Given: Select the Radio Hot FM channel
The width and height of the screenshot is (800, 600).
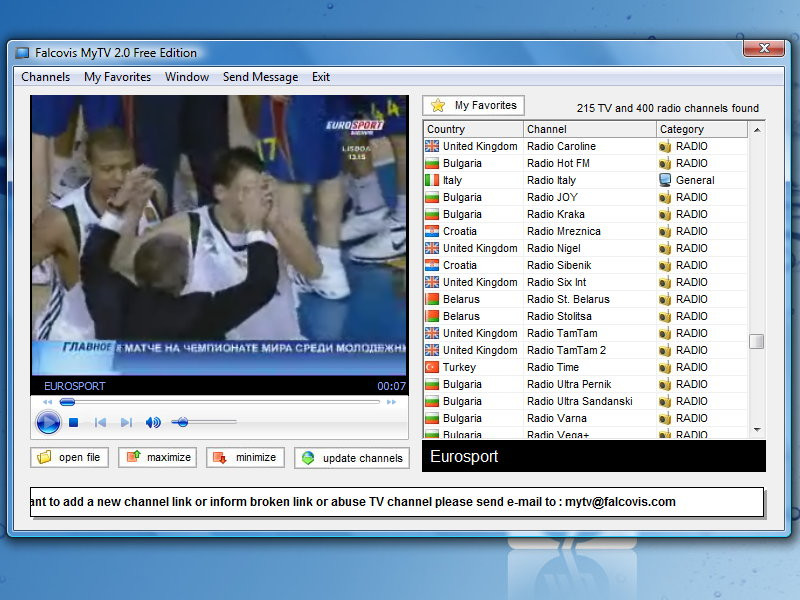Looking at the screenshot, I should click(586, 163).
